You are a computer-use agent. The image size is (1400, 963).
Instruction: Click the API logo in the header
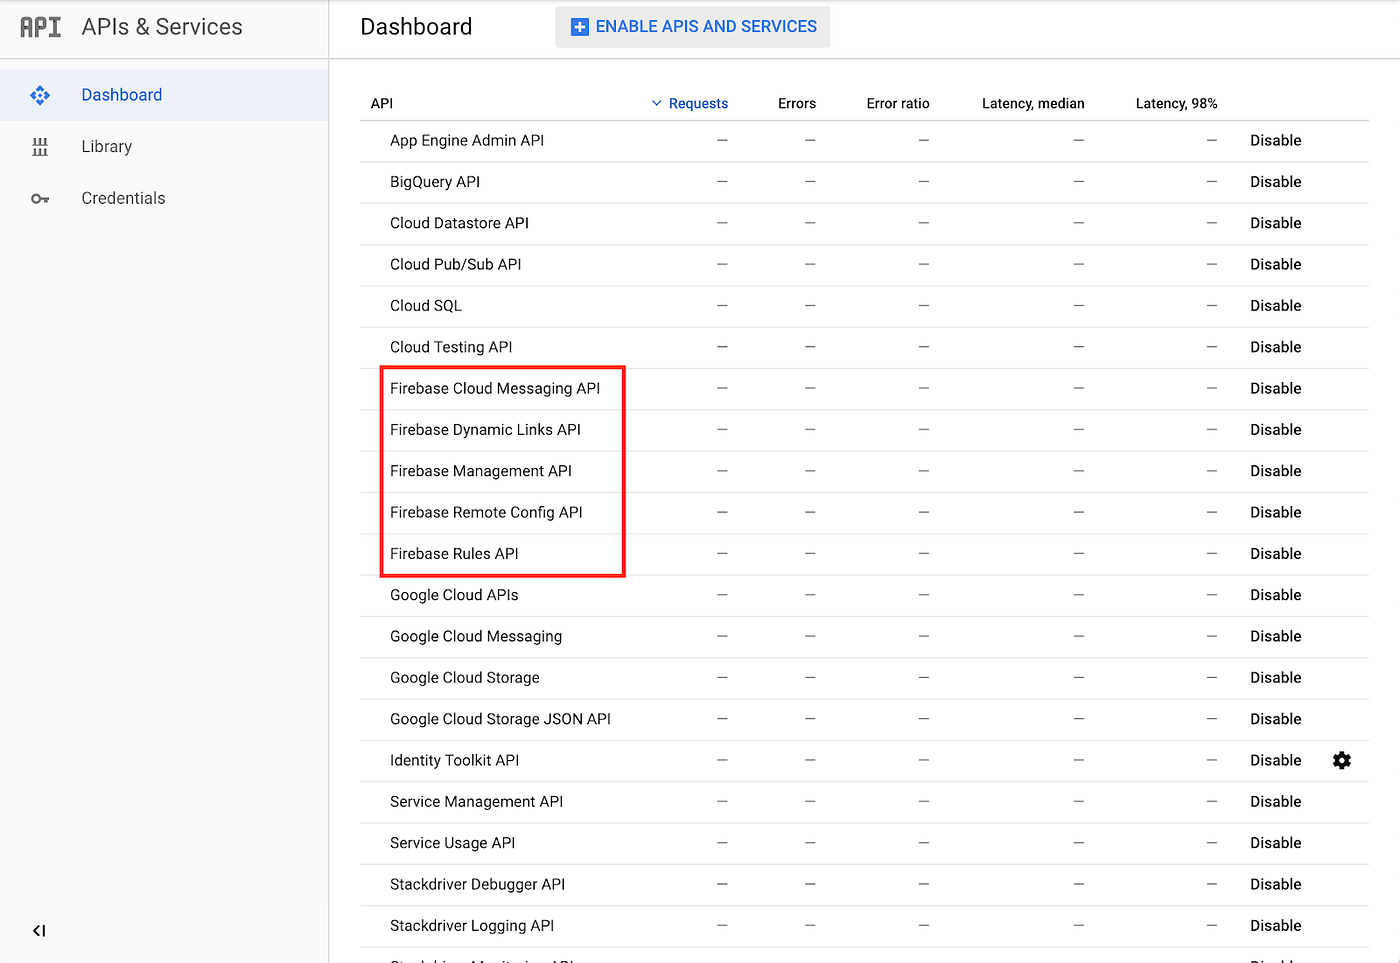tap(39, 27)
